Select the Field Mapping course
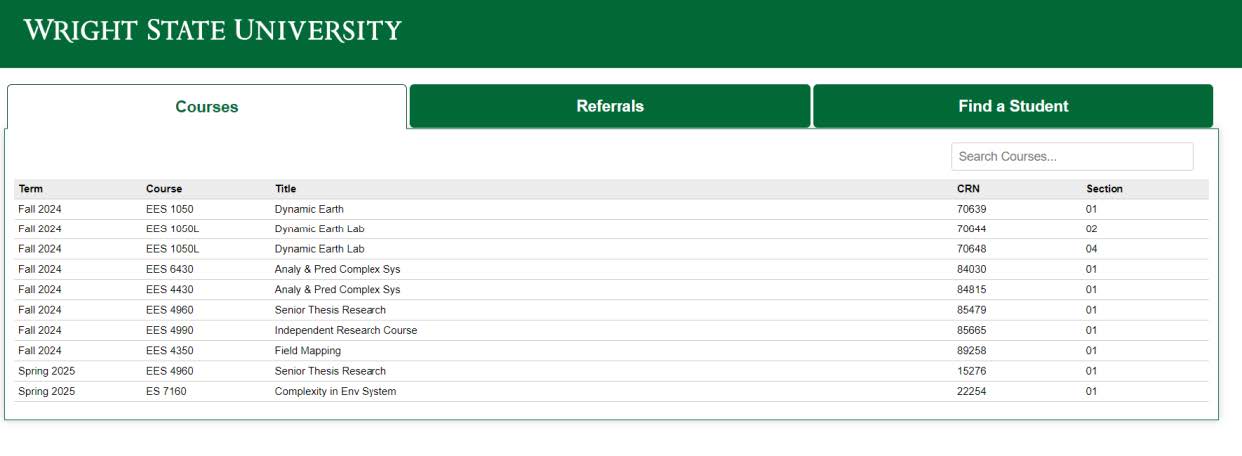Screen dimensions: 1242x456 308,351
